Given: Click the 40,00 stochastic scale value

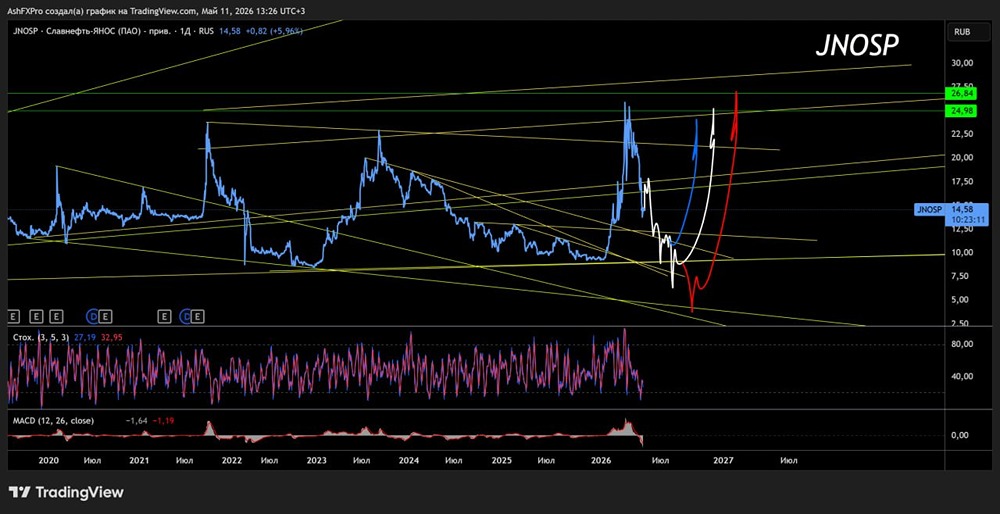Looking at the screenshot, I should coord(962,376).
